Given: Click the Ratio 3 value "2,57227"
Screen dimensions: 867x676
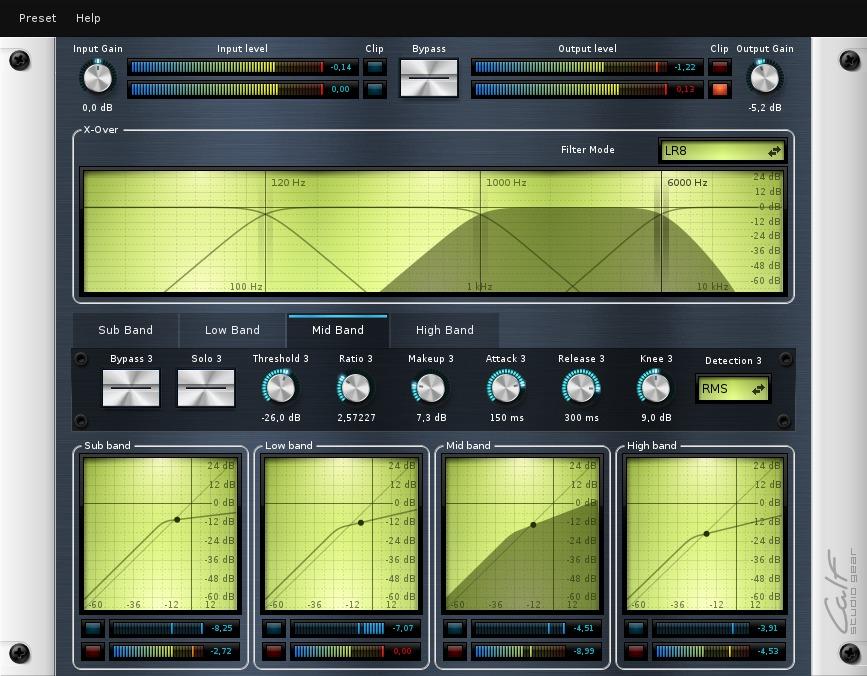Looking at the screenshot, I should pos(356,418).
